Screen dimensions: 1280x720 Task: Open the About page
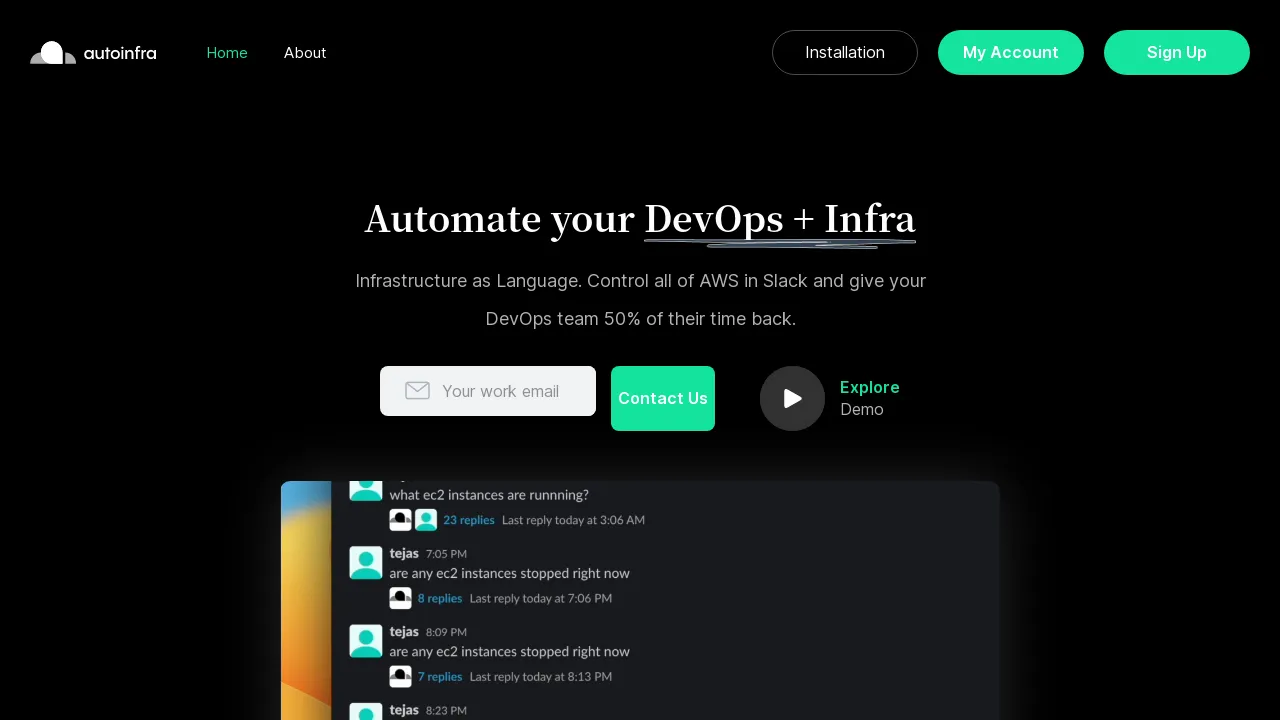coord(305,52)
